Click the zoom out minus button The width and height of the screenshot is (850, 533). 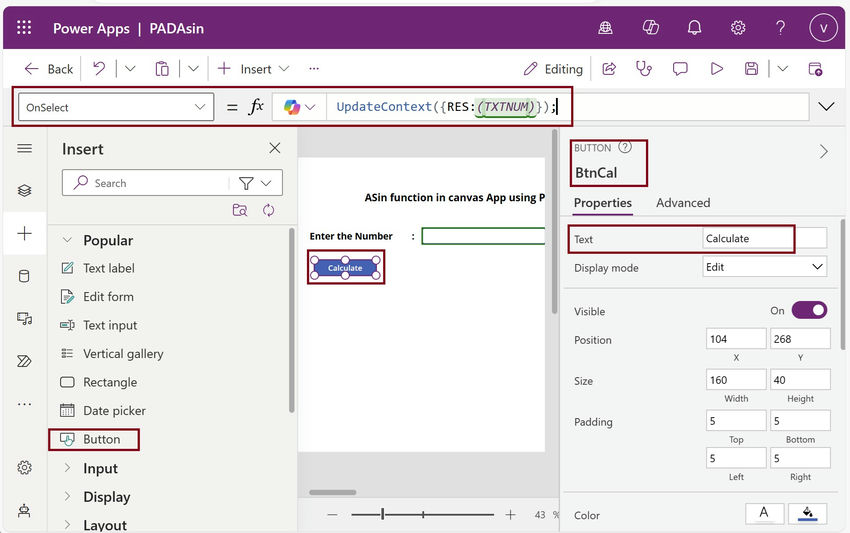pyautogui.click(x=333, y=515)
